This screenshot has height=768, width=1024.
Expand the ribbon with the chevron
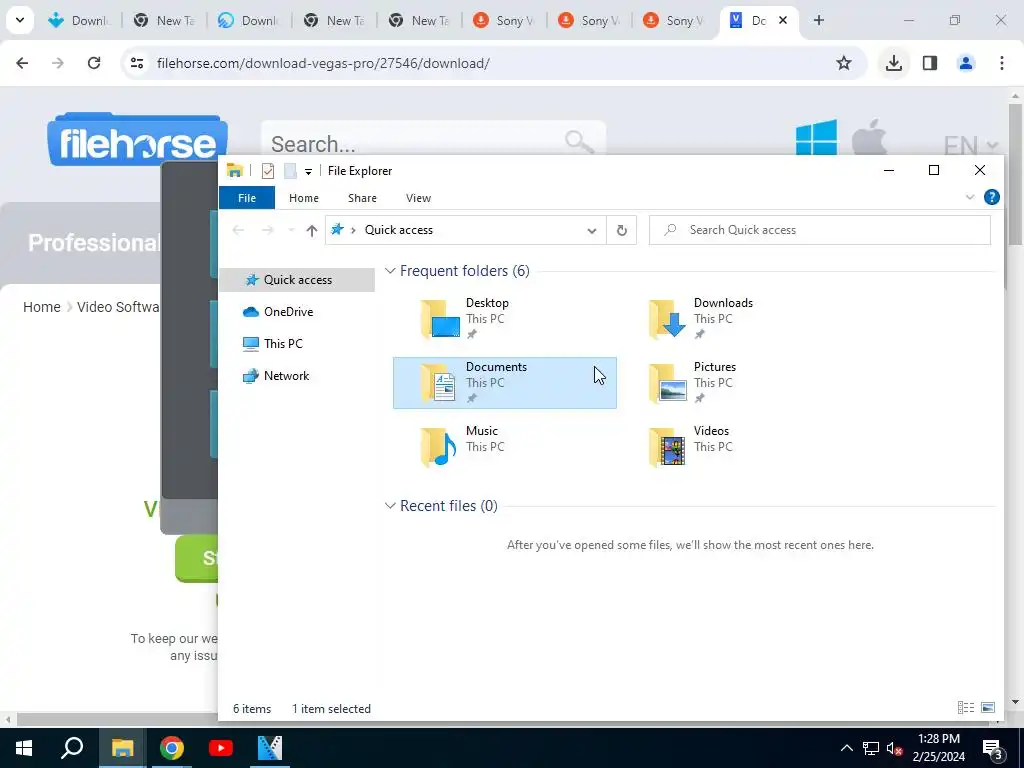point(970,197)
